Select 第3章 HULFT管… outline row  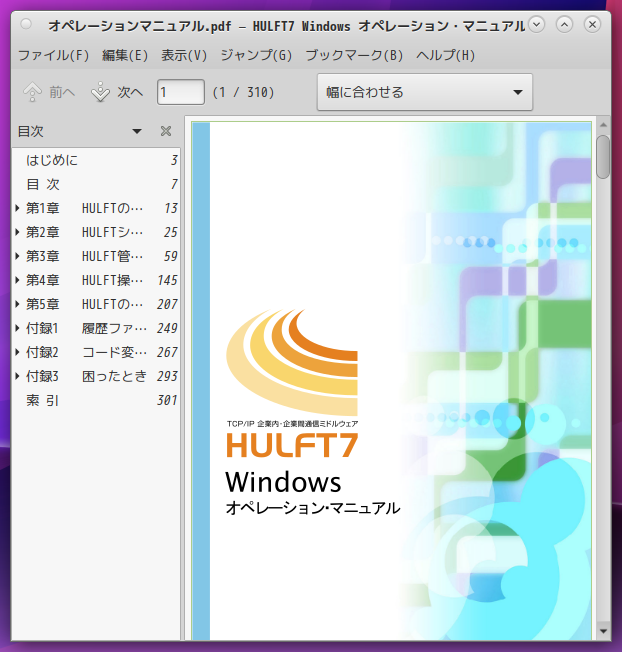[x=96, y=256]
